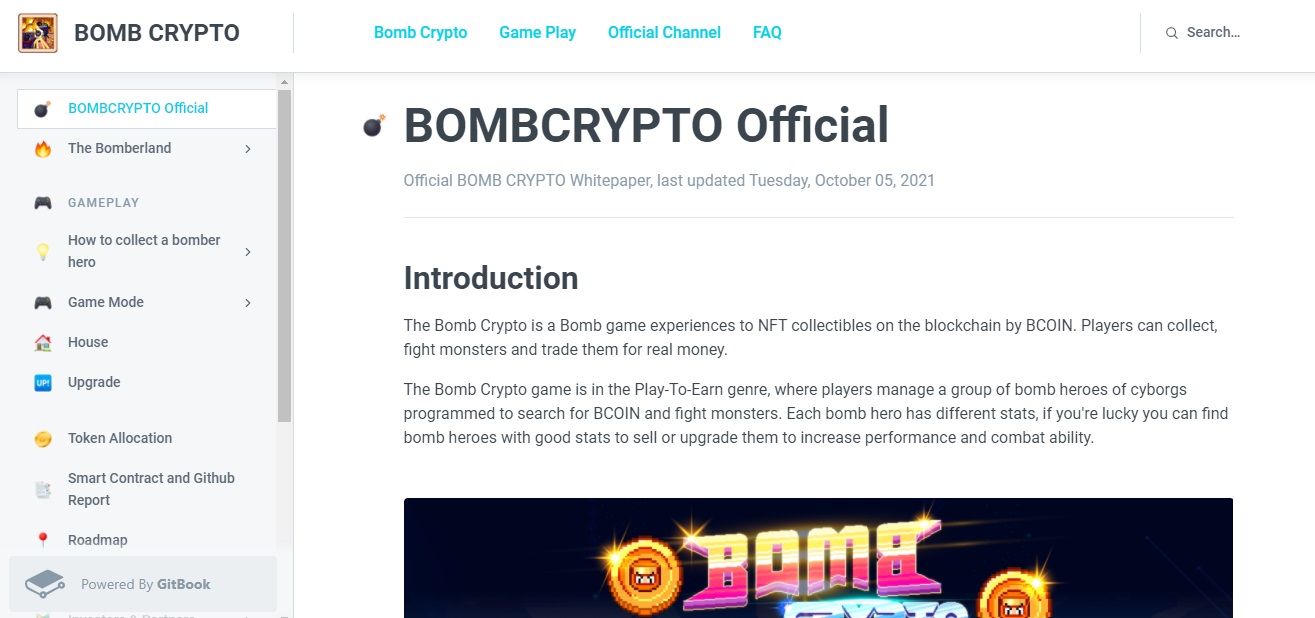Expand The Bomberland section chevron
Image resolution: width=1315 pixels, height=618 pixels.
coord(248,149)
